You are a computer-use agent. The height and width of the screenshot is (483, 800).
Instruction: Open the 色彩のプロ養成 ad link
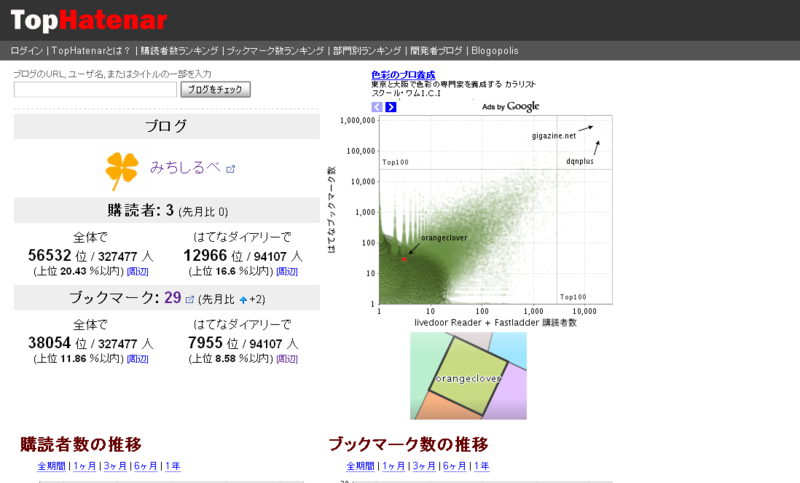(x=403, y=75)
